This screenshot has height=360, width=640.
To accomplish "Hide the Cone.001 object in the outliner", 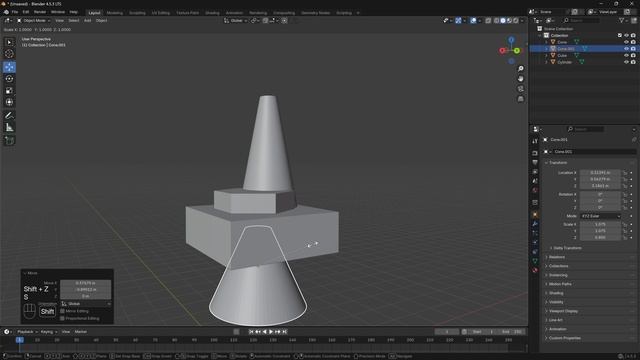I will click(626, 49).
